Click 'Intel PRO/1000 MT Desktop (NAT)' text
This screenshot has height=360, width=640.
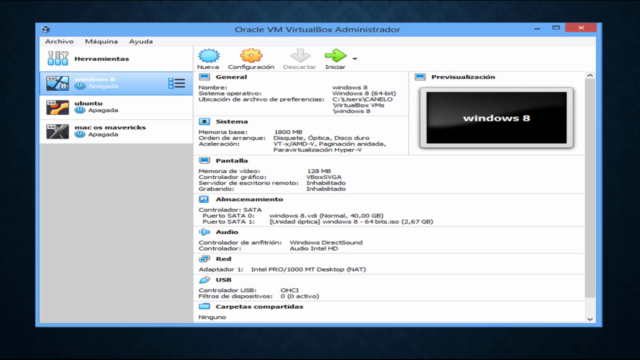(308, 269)
